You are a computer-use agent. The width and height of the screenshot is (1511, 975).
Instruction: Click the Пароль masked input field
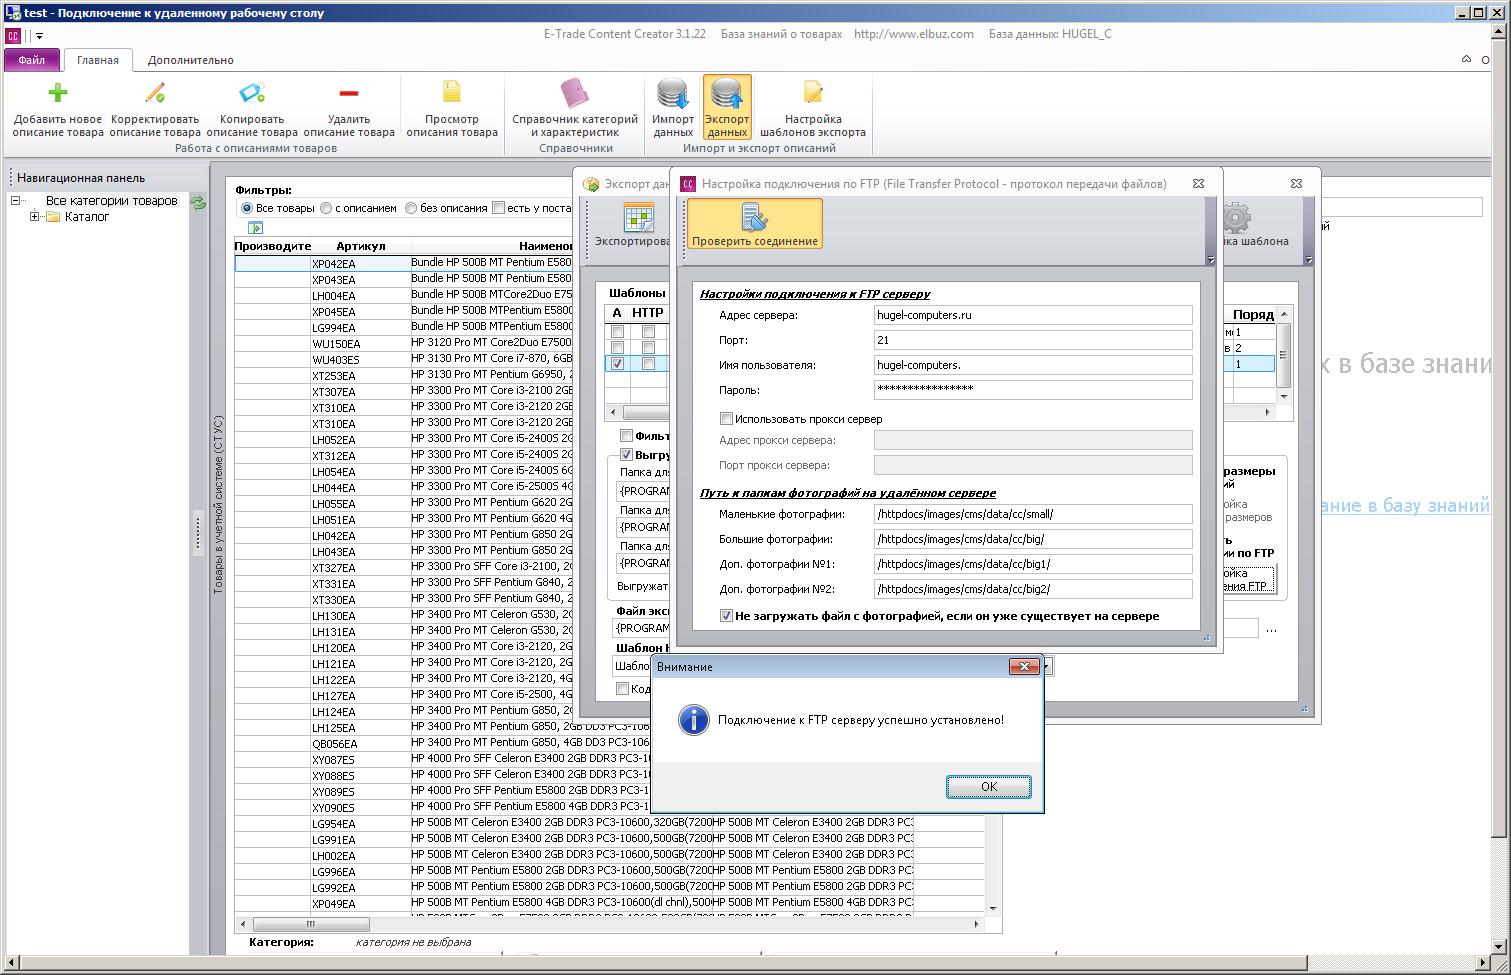tap(1033, 390)
